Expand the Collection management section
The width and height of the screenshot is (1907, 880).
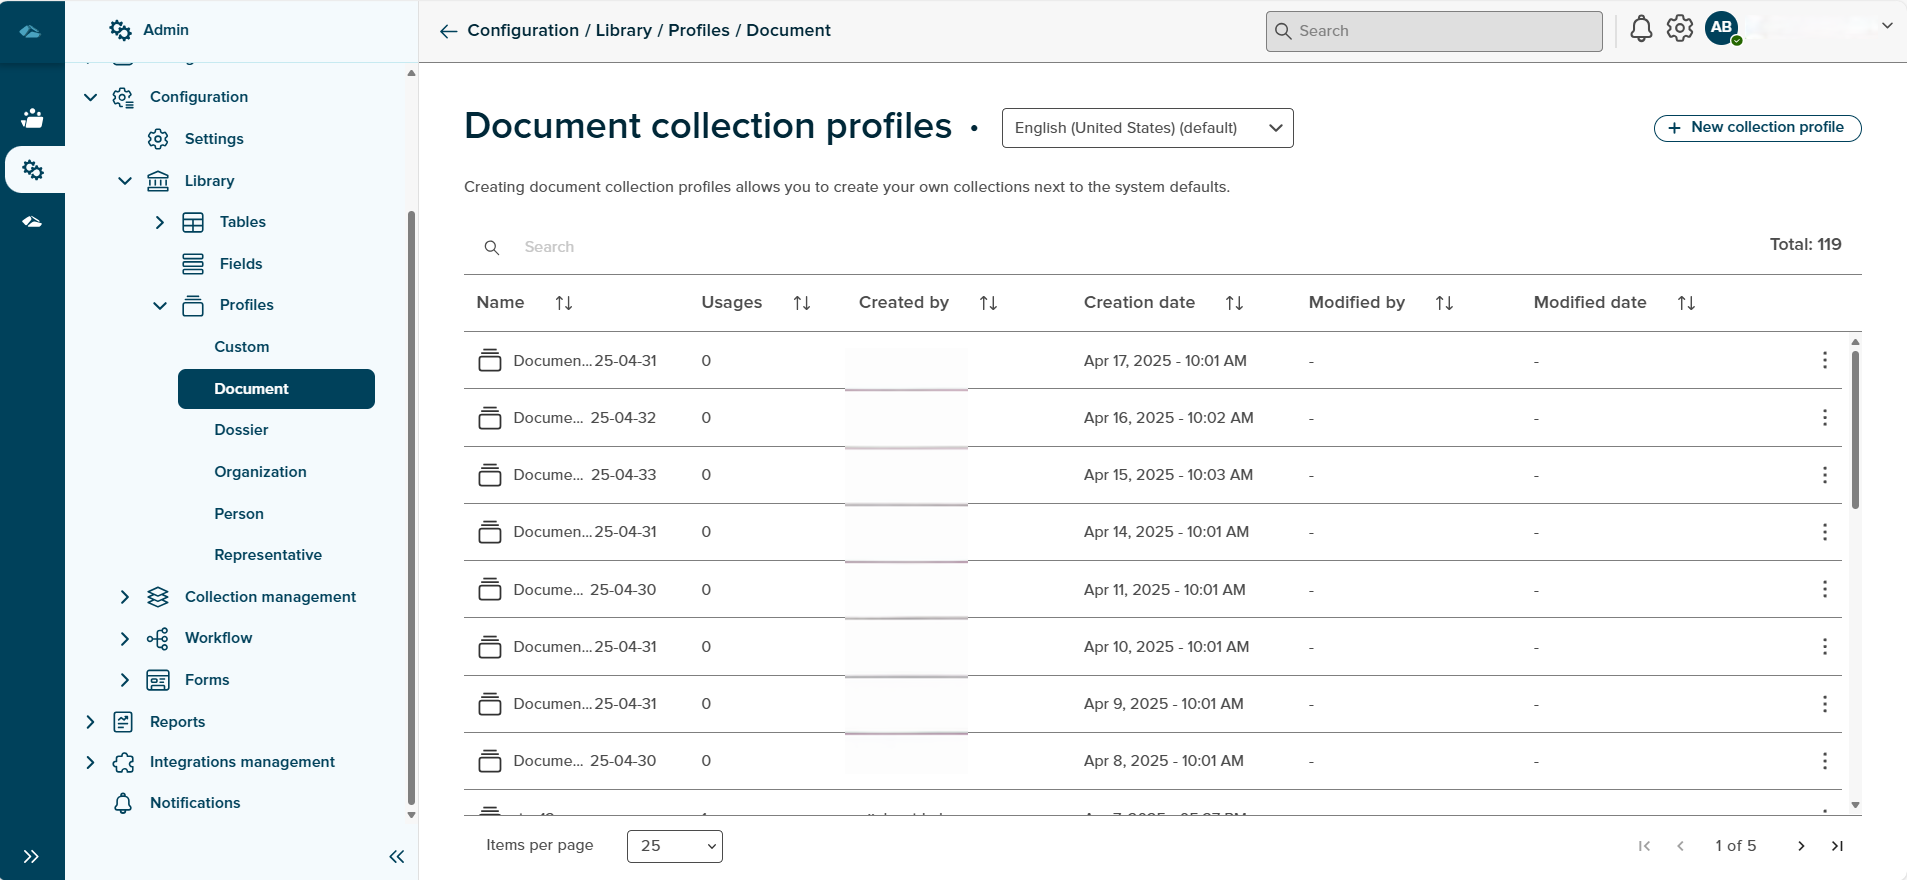click(x=125, y=597)
